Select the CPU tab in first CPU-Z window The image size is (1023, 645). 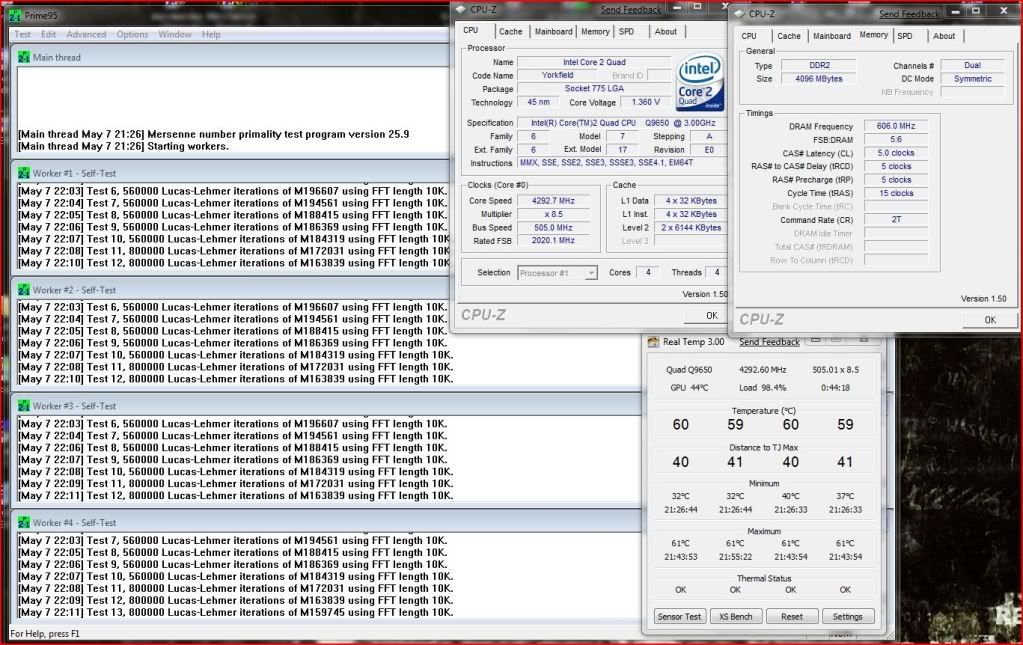click(x=471, y=30)
